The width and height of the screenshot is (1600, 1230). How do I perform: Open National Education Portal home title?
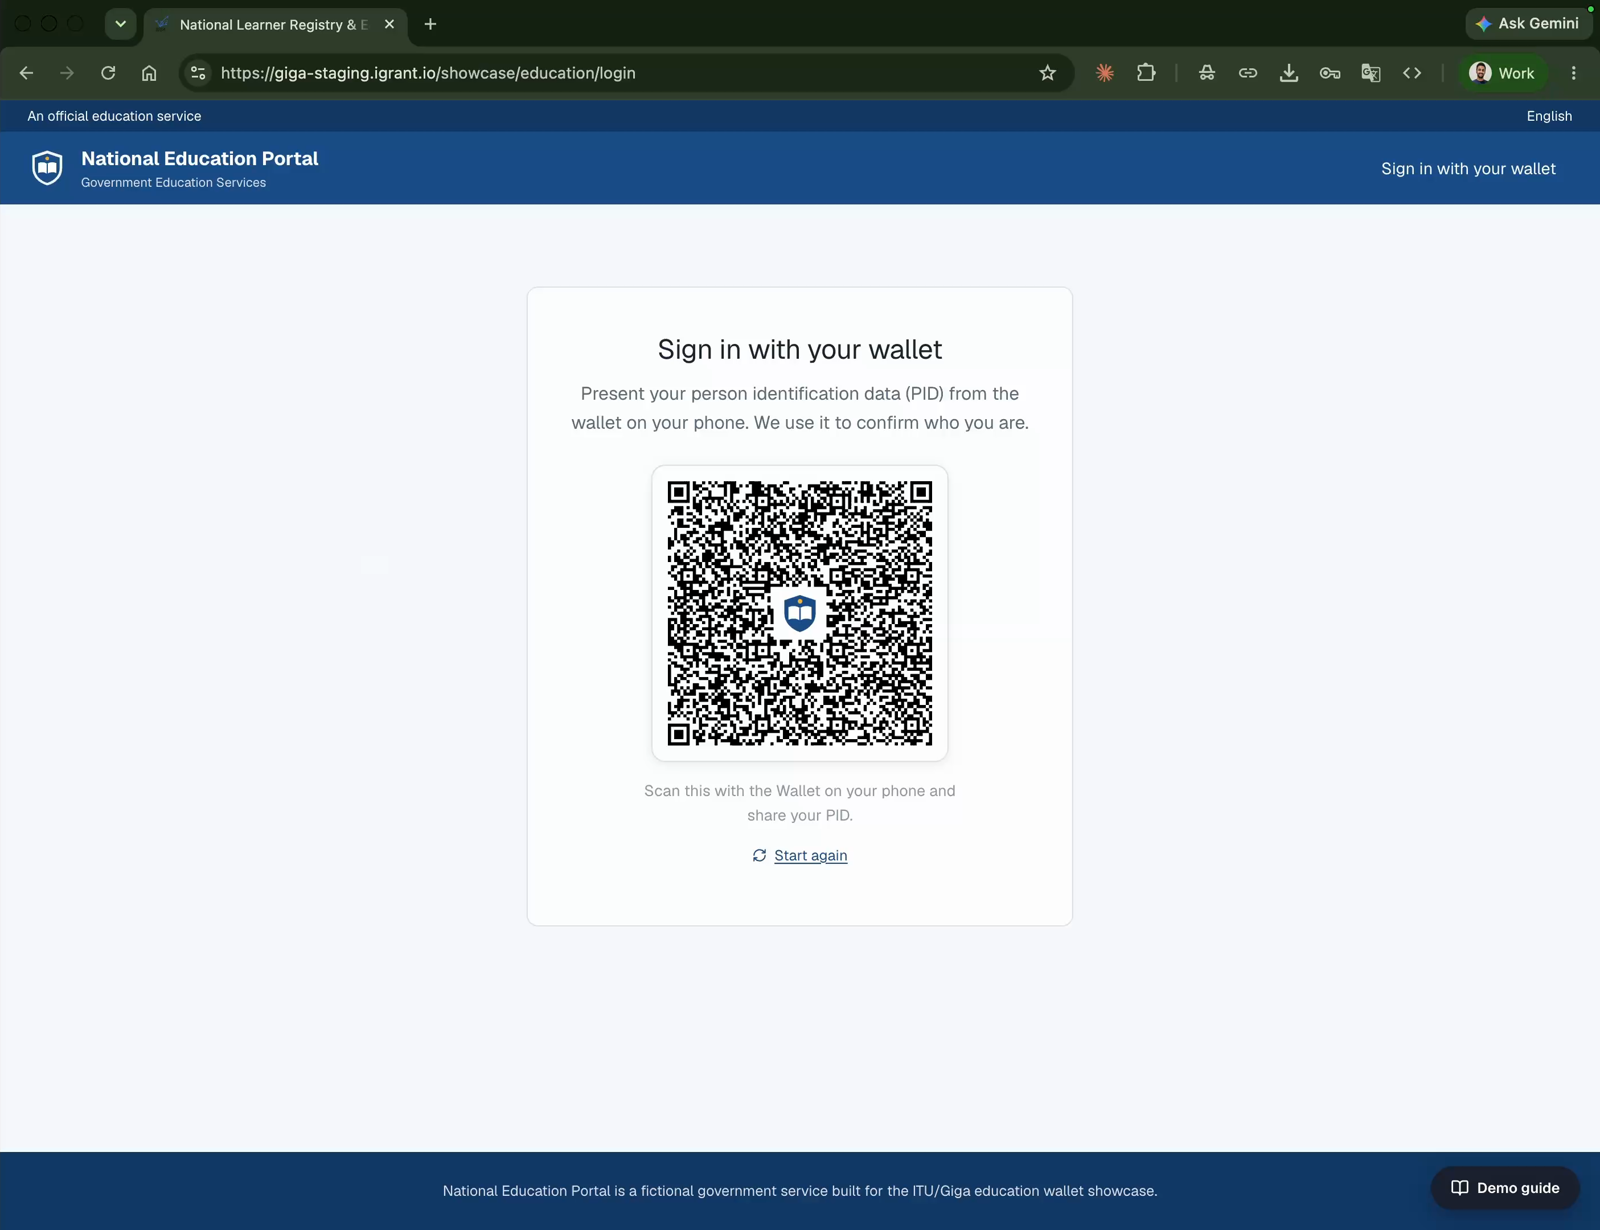pos(200,158)
